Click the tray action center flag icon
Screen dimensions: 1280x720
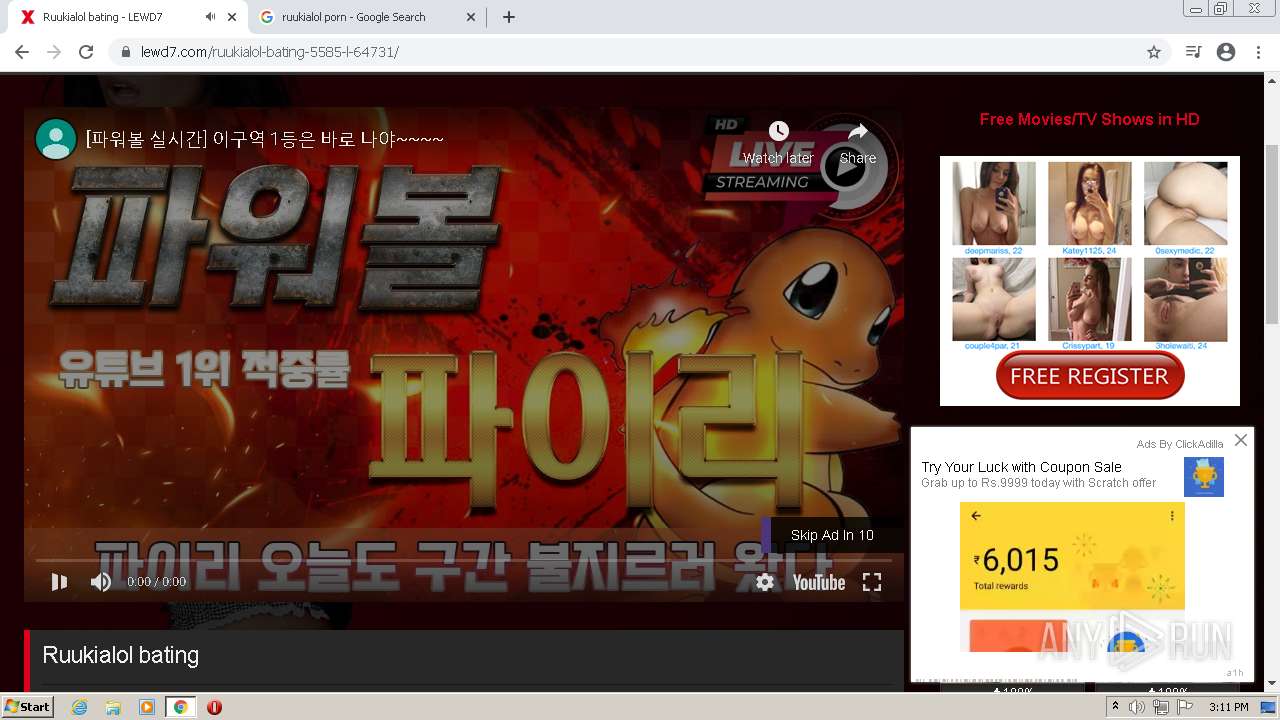[x=1185, y=707]
